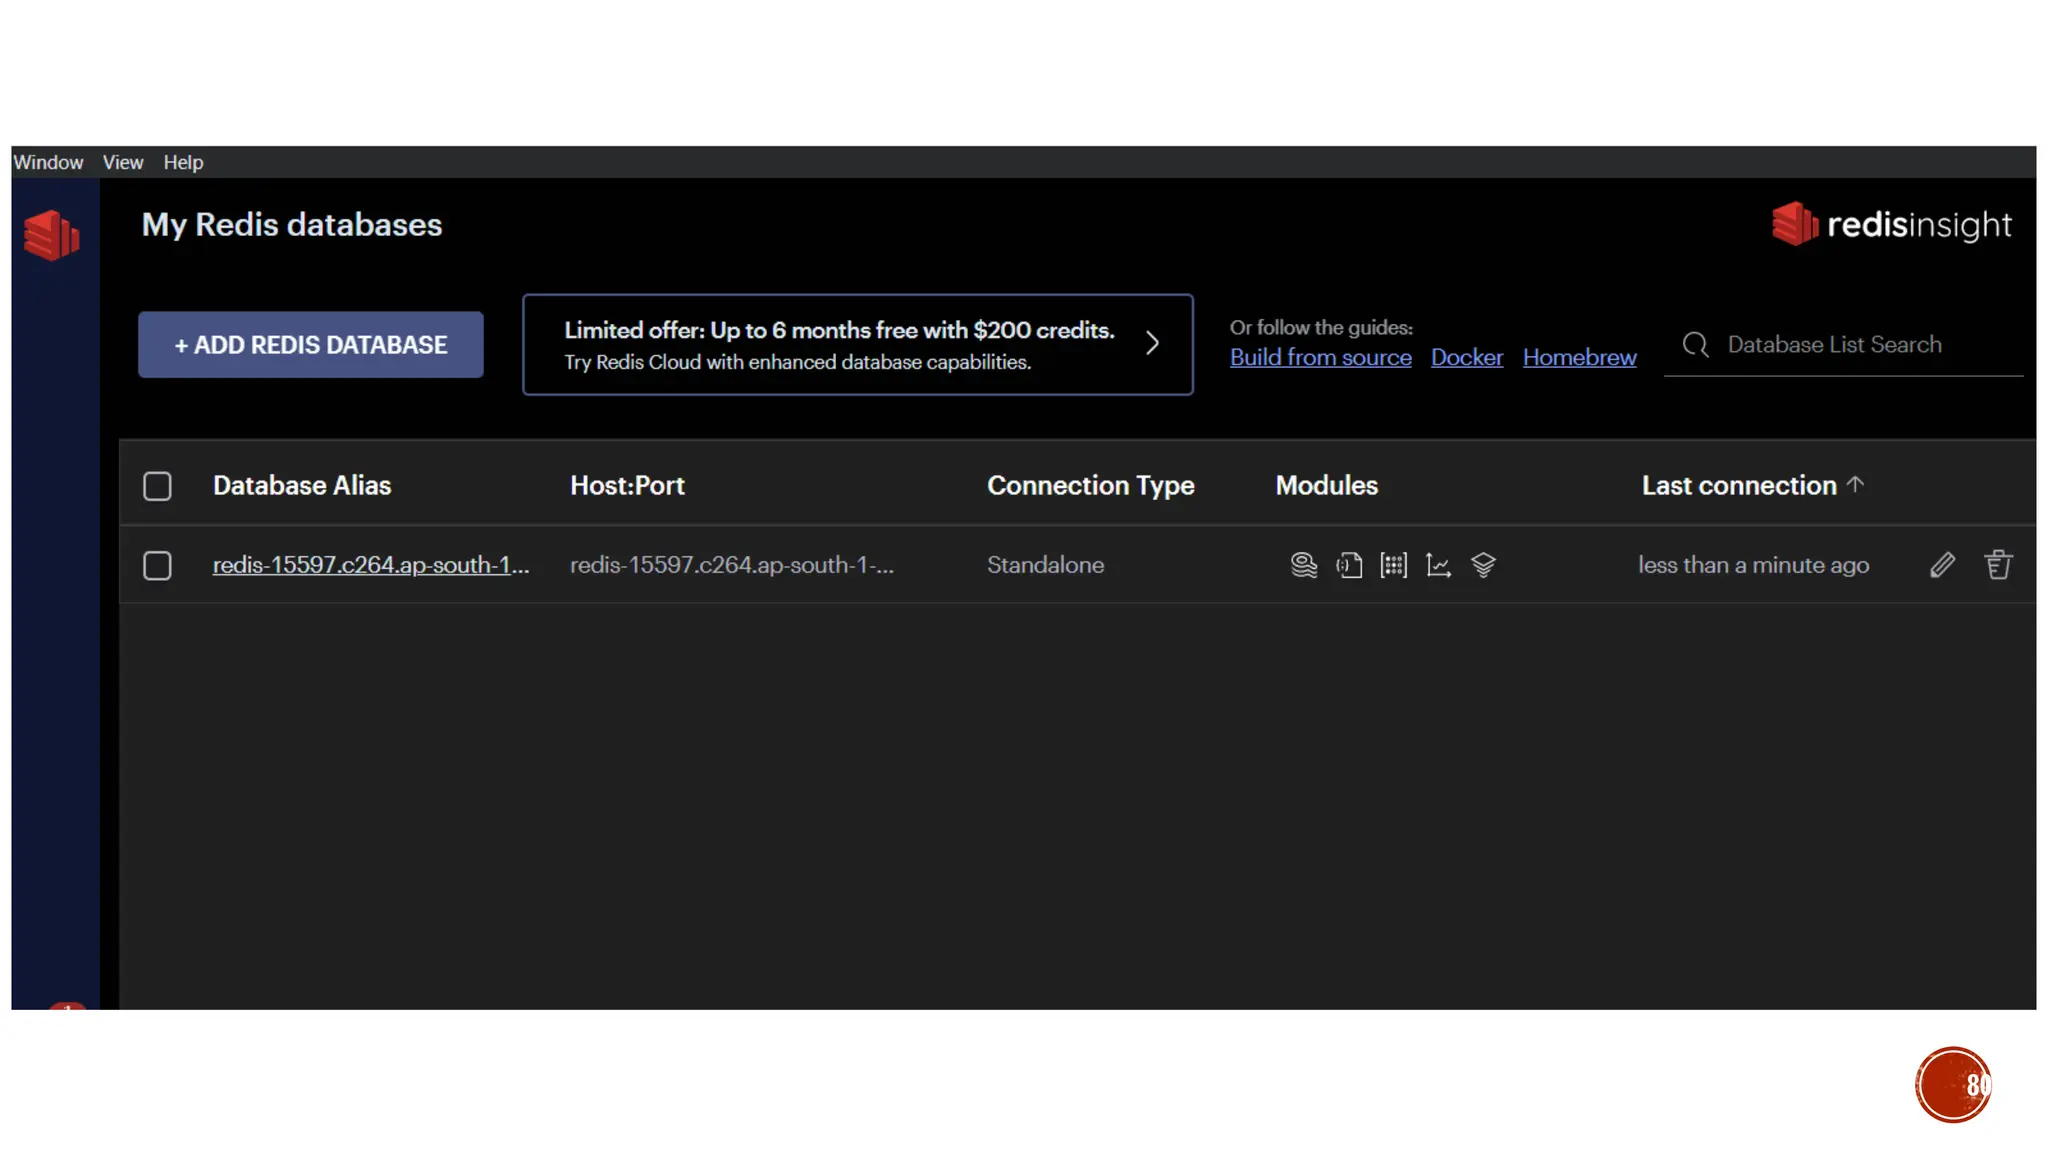
Task: Click the RediSearch module icon
Action: (1303, 565)
